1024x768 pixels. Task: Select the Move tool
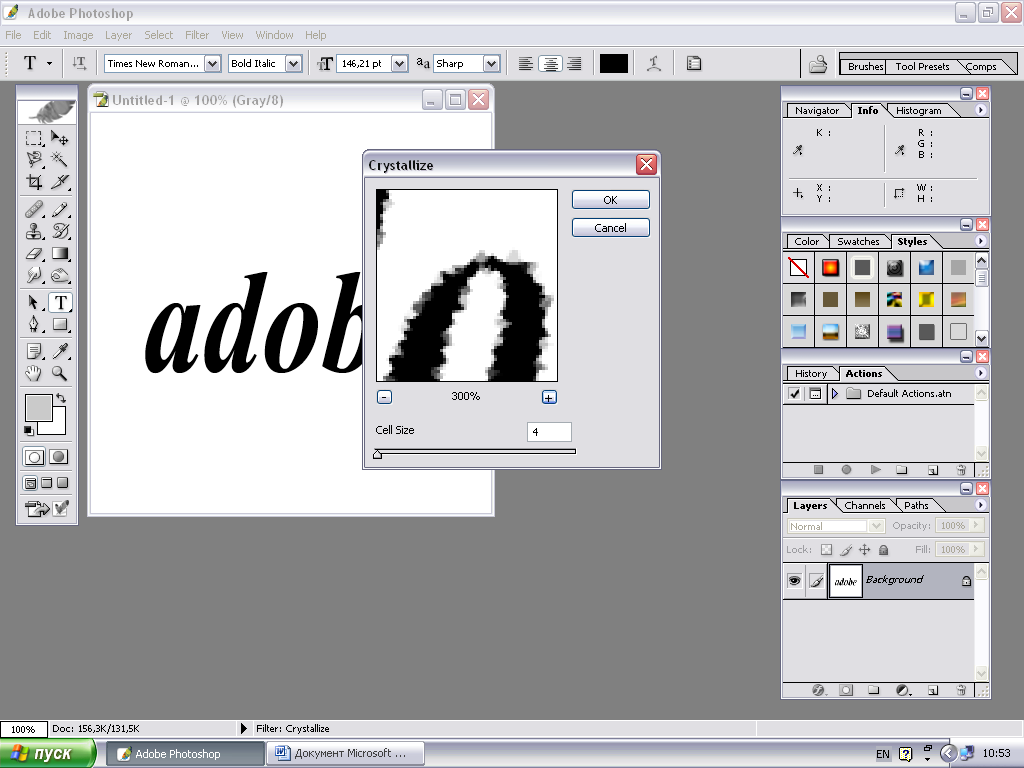click(x=59, y=138)
